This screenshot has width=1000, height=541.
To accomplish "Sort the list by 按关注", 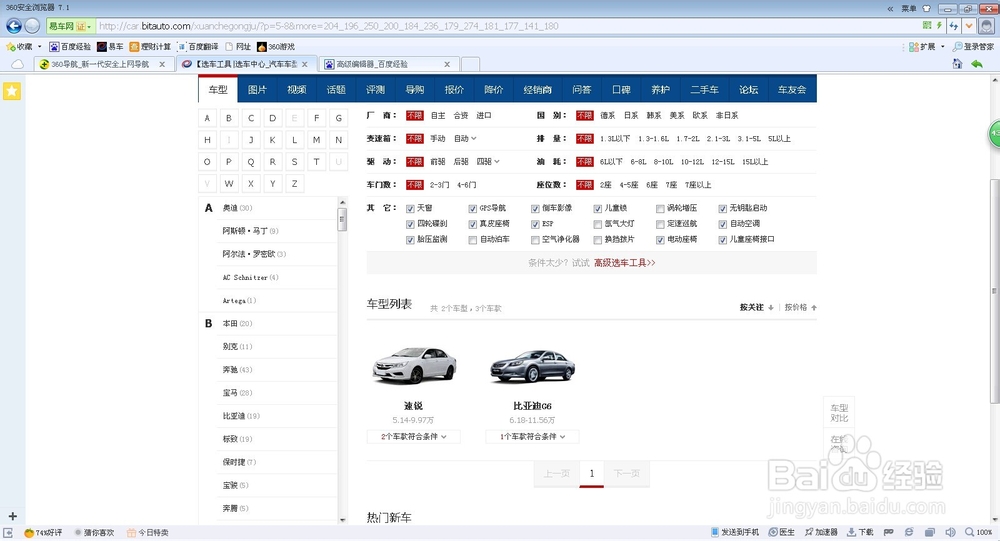I will 756,308.
